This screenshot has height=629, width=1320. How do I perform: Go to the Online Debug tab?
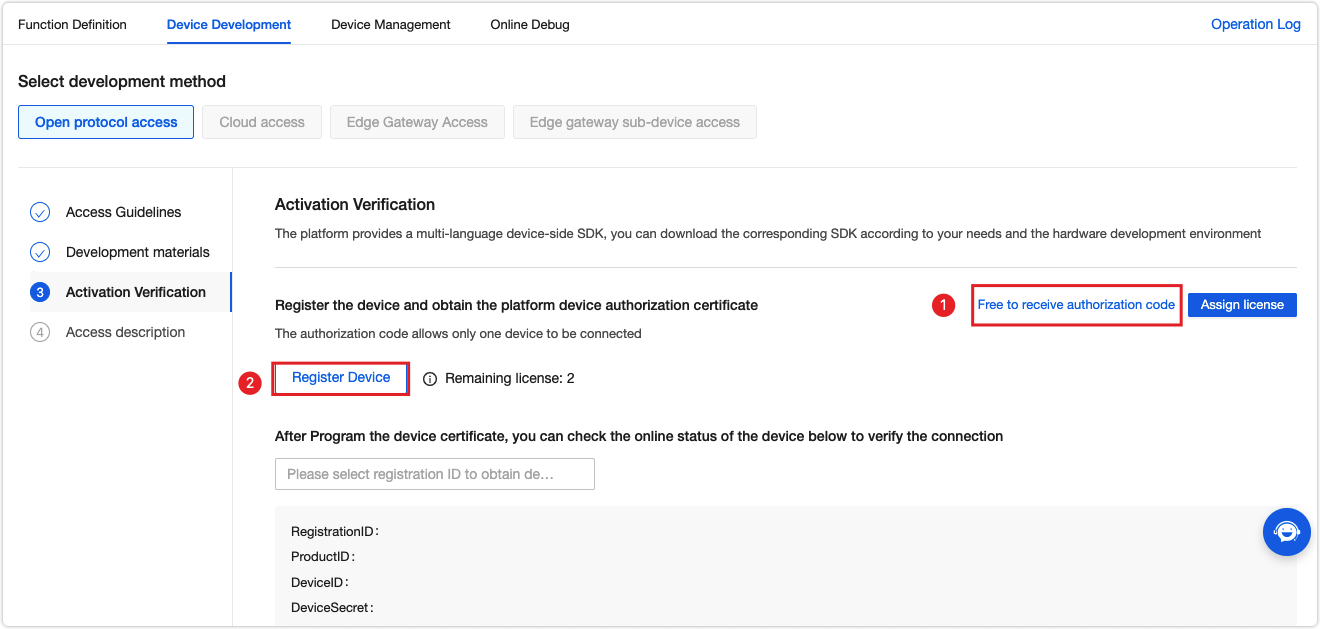[x=530, y=24]
